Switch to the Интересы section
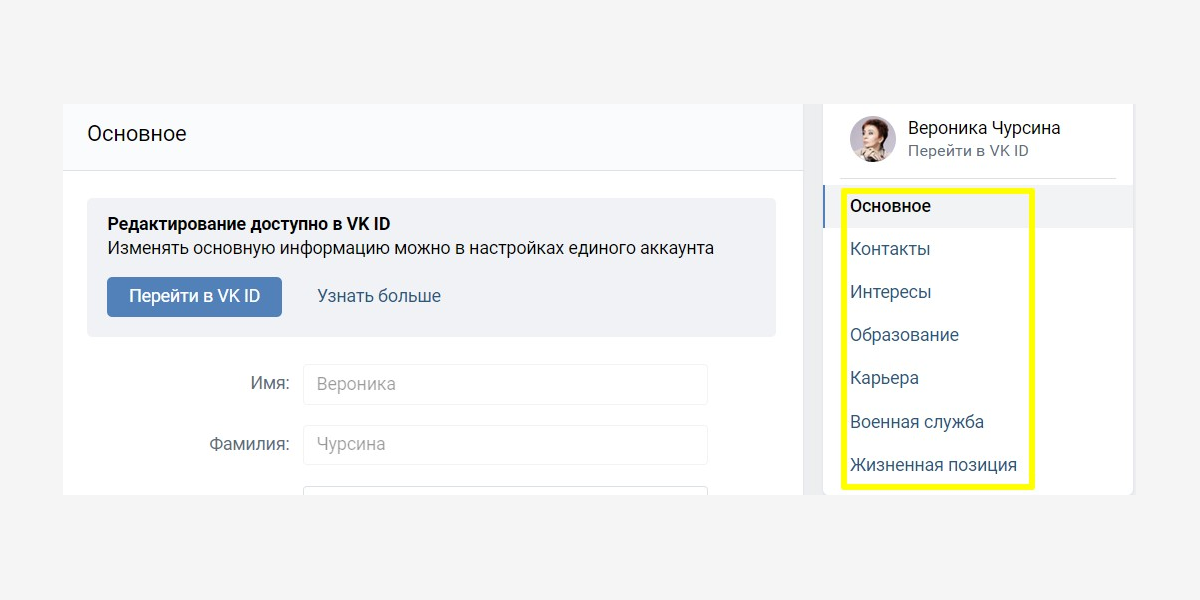The height and width of the screenshot is (600, 1200). pos(890,292)
